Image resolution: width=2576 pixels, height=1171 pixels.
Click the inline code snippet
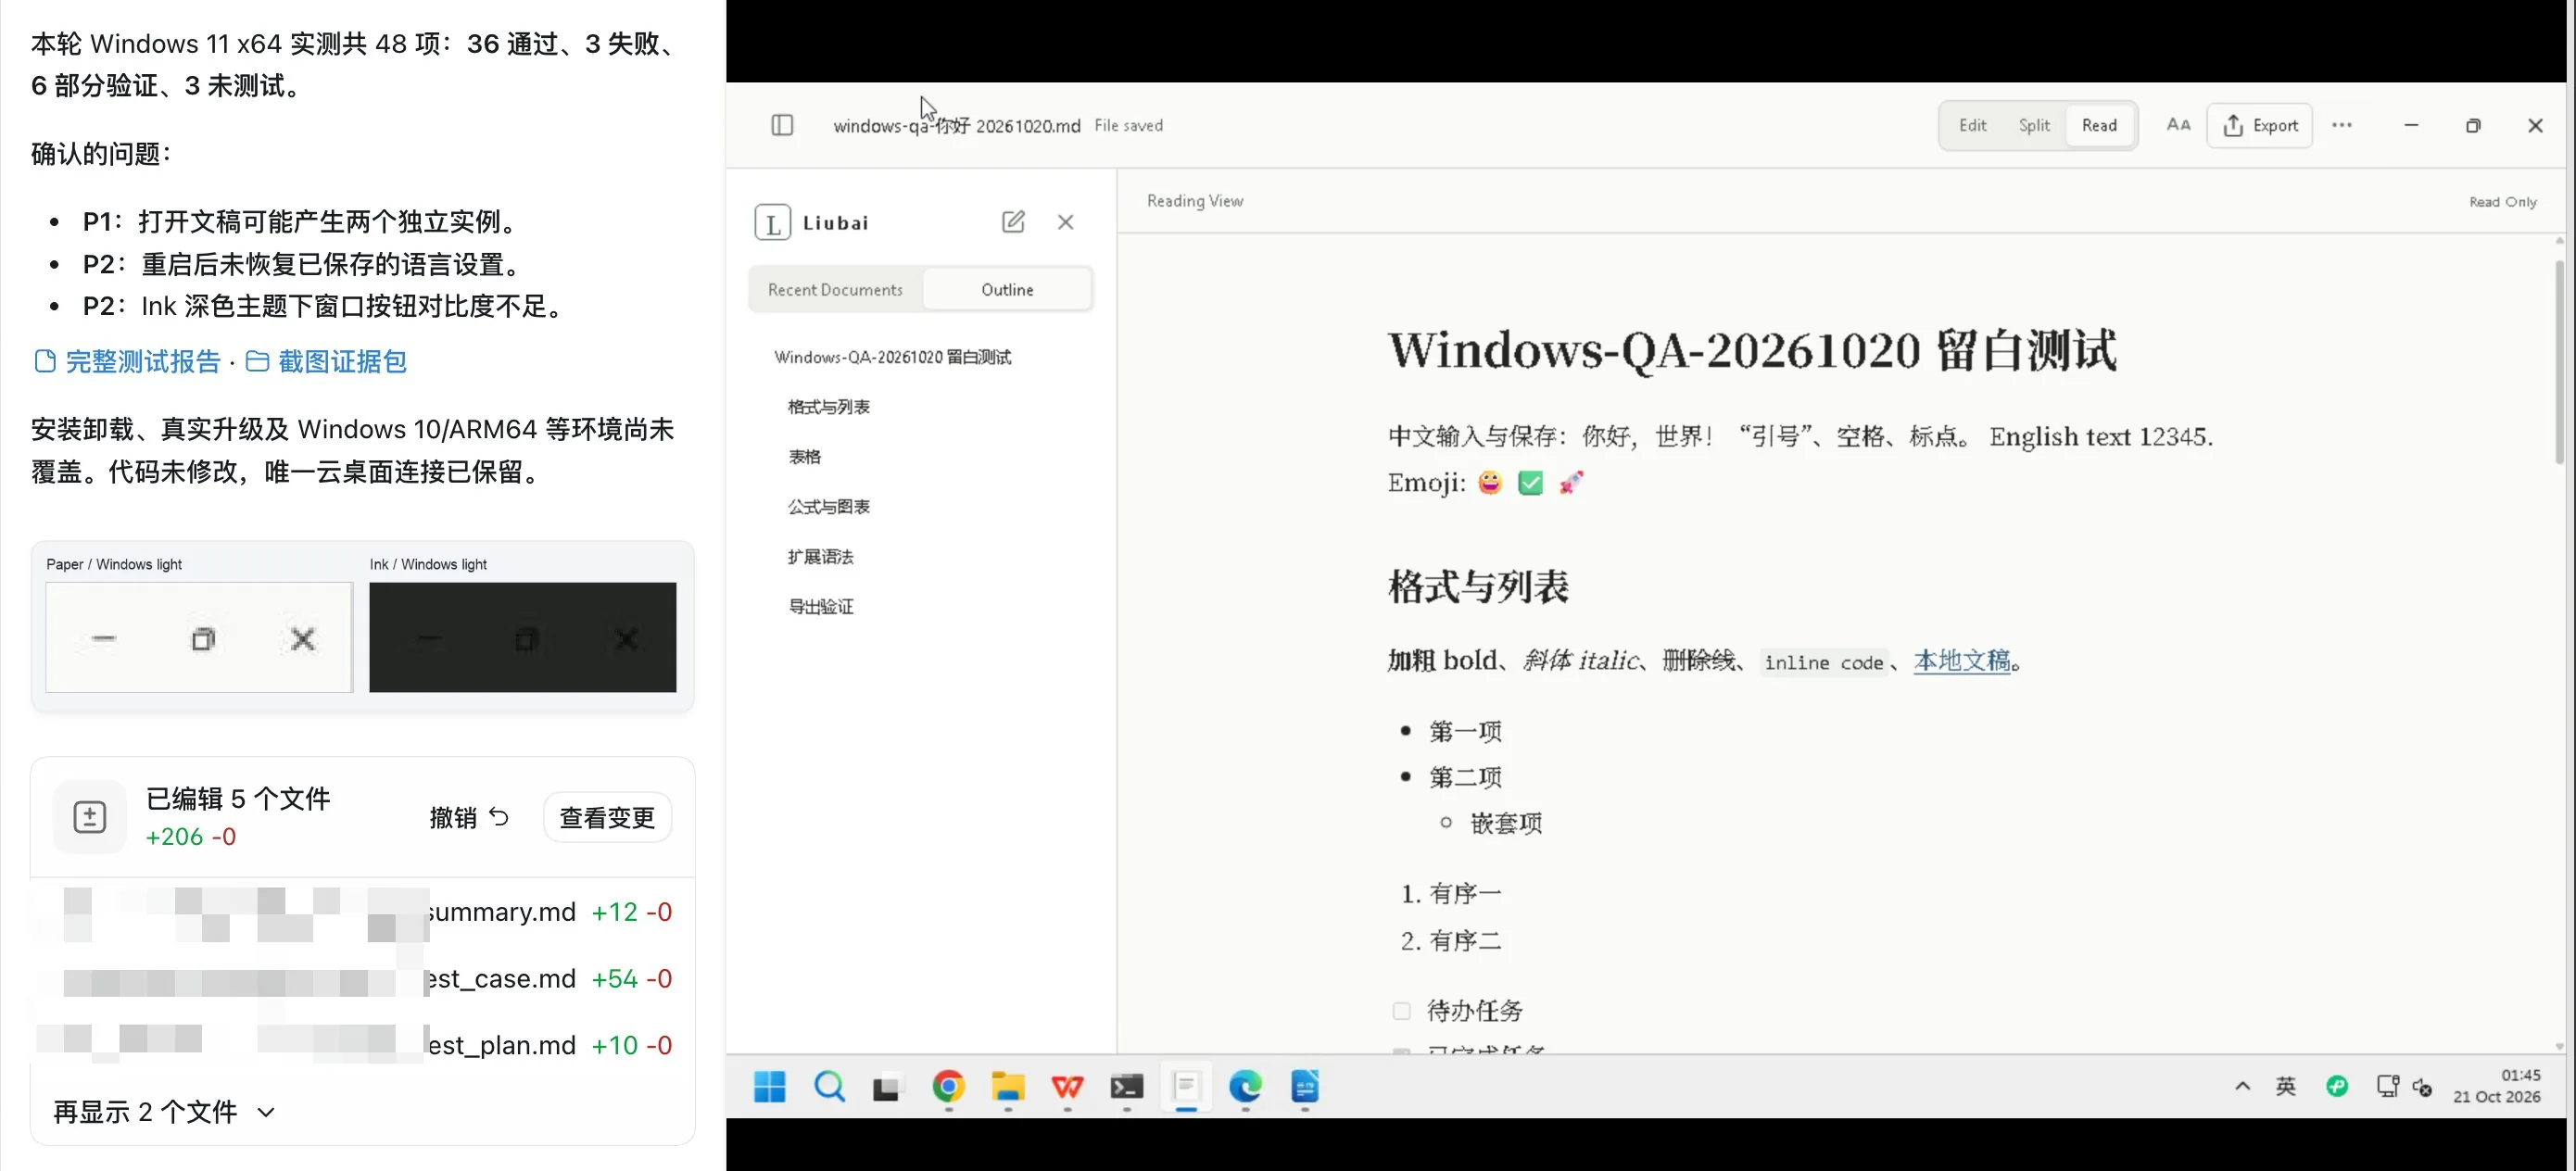(x=1824, y=662)
